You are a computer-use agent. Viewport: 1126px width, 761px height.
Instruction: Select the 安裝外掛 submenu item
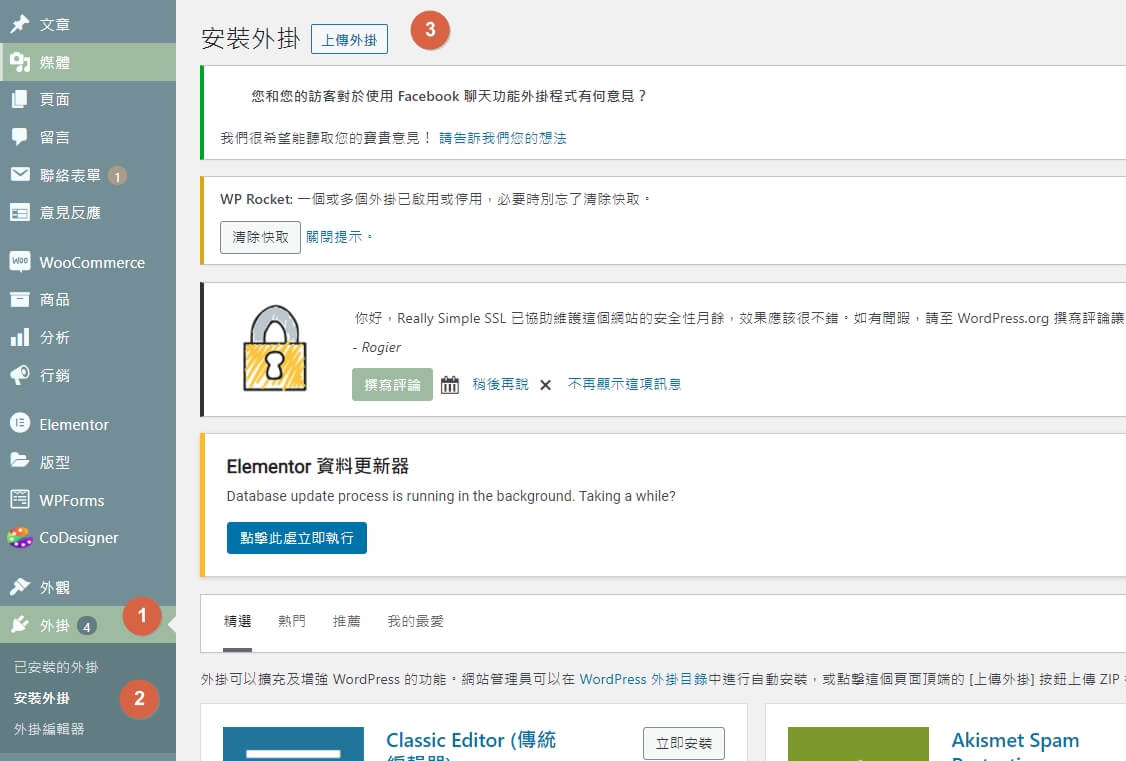(x=42, y=698)
